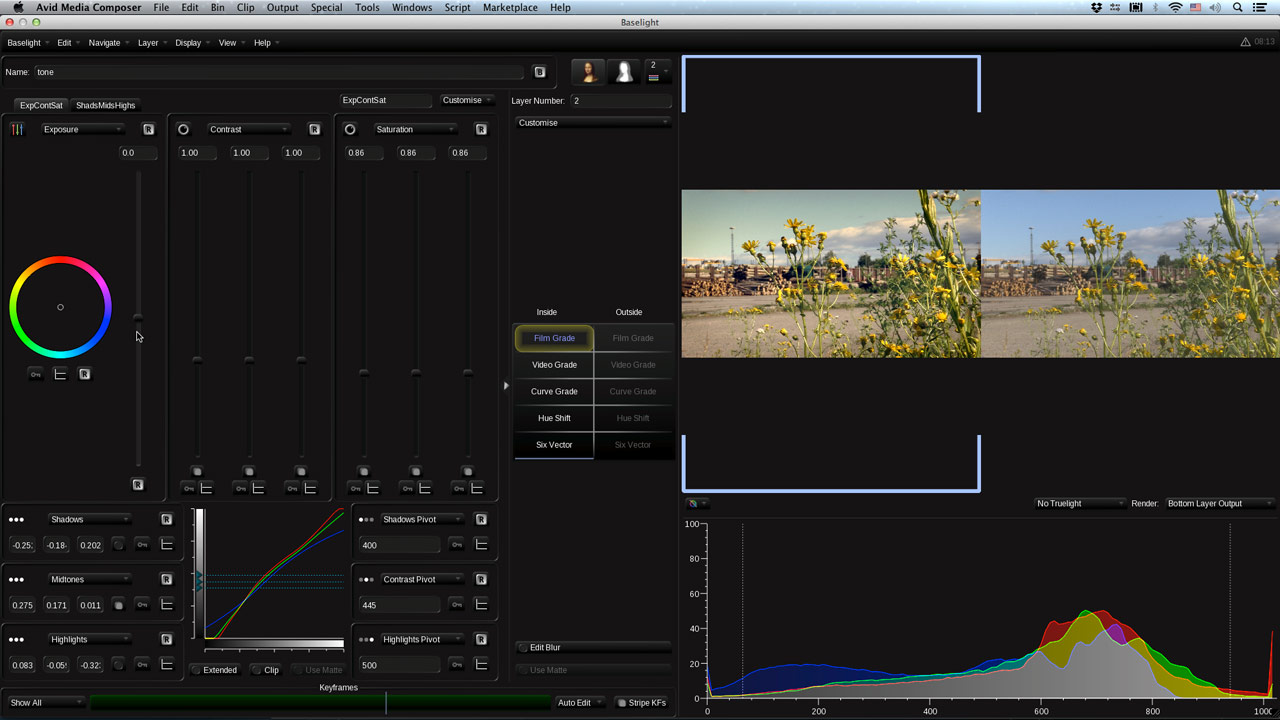Open the No Truelight dropdown
This screenshot has height=720, width=1280.
(x=1079, y=503)
